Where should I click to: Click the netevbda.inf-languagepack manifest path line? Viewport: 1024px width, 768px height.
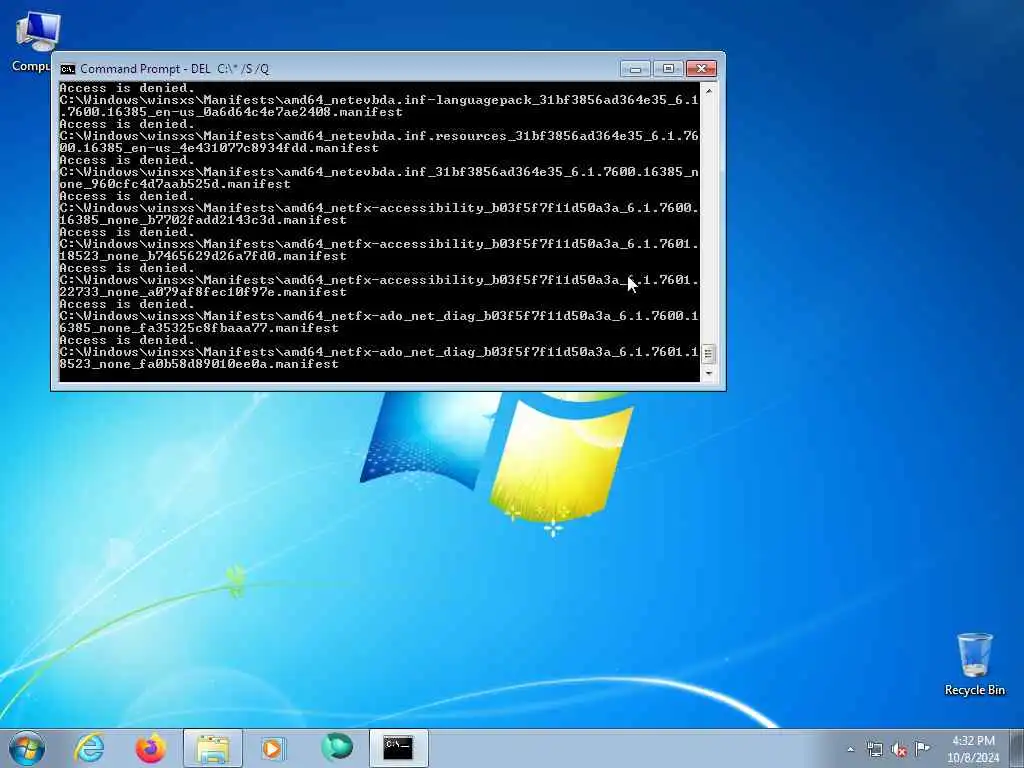tap(379, 100)
